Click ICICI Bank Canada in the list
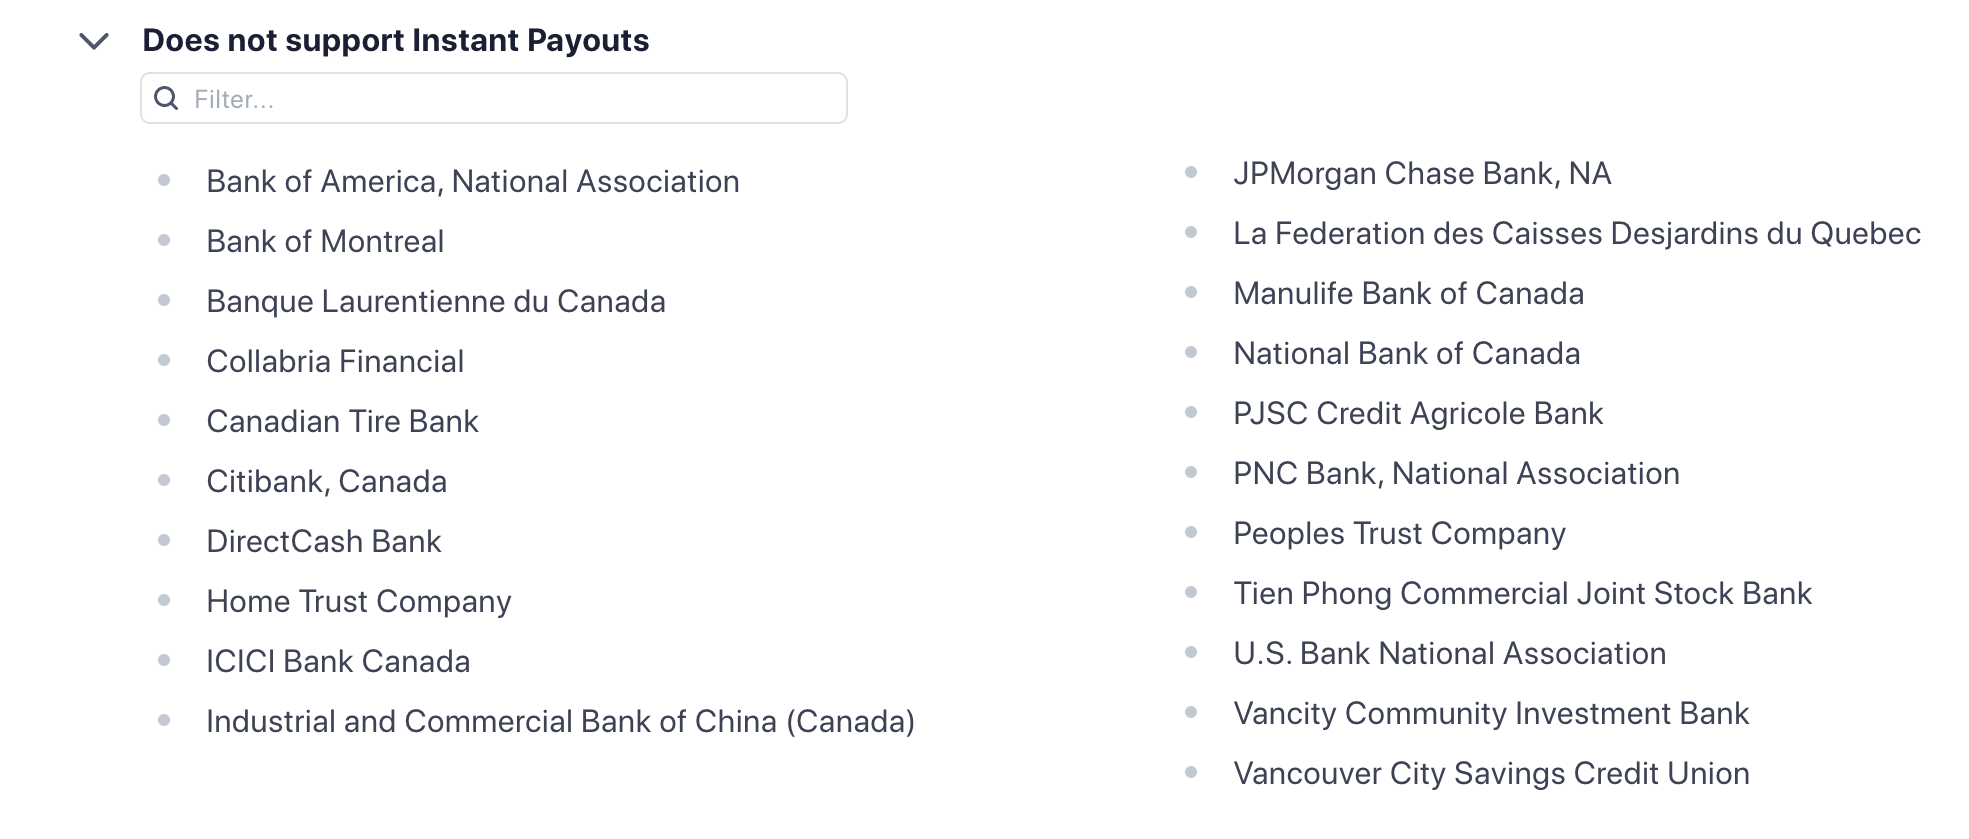 (x=338, y=661)
